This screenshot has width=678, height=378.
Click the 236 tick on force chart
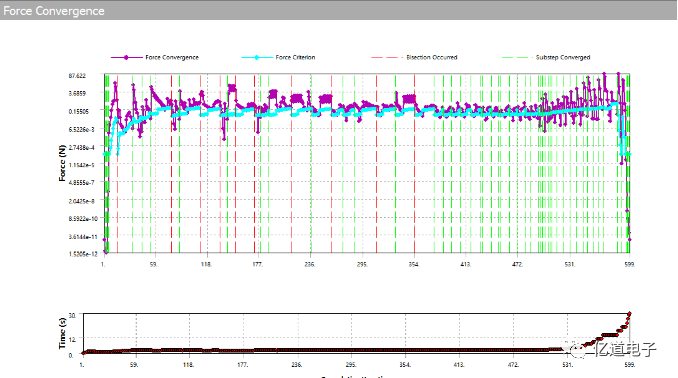(310, 264)
